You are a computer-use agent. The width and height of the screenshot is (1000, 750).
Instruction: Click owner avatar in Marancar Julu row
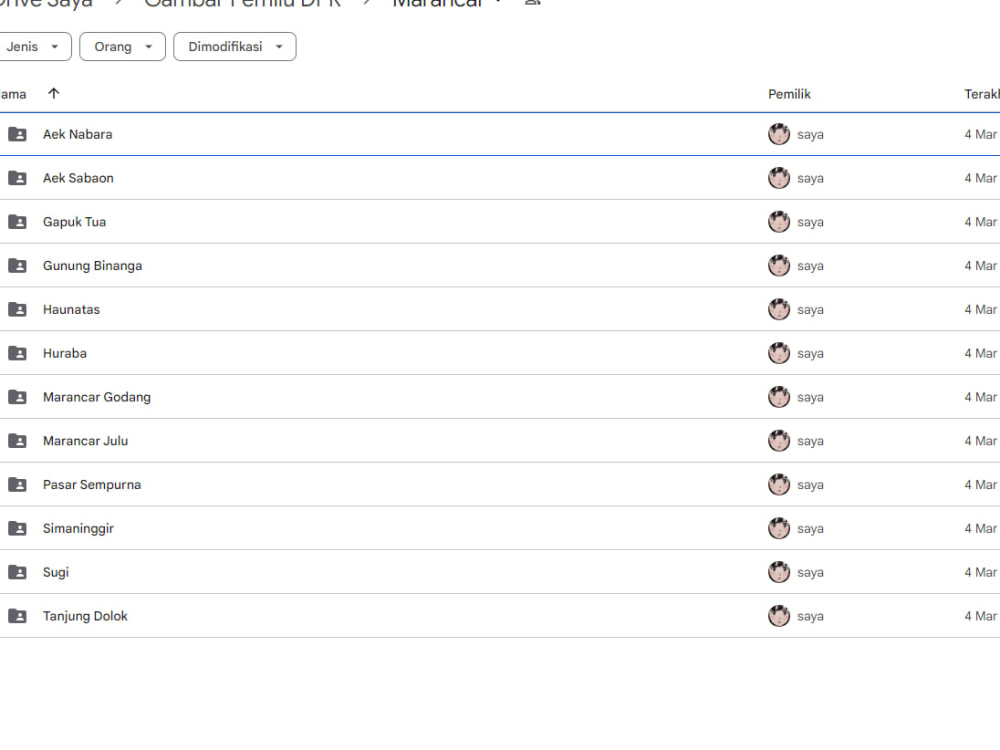click(x=779, y=441)
